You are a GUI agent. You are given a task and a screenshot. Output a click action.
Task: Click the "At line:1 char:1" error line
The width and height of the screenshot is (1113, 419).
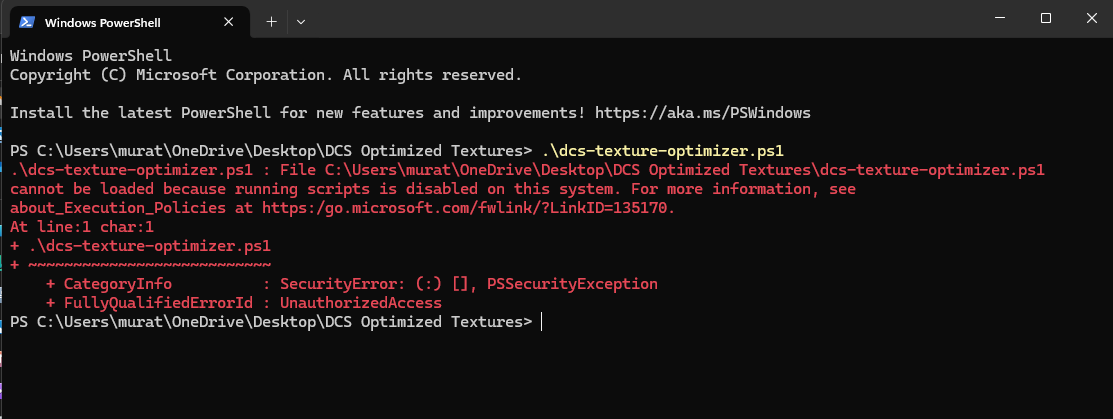82,227
